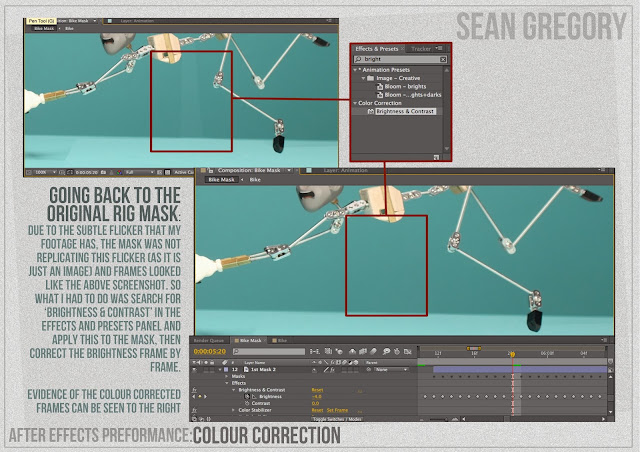
Task: Open the Graph Editor icon in timeline
Action: pos(407,351)
